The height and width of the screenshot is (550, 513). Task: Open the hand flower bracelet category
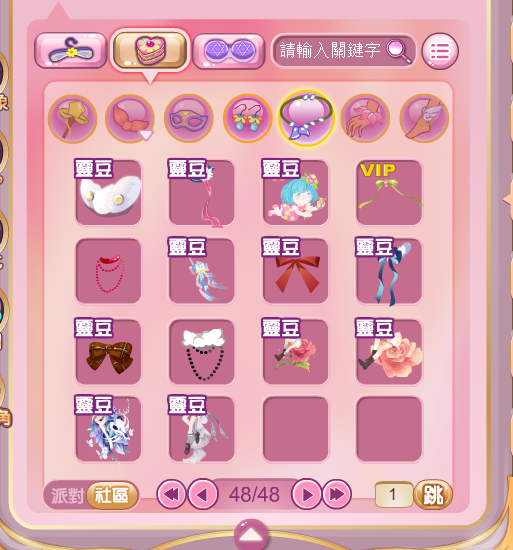[365, 118]
